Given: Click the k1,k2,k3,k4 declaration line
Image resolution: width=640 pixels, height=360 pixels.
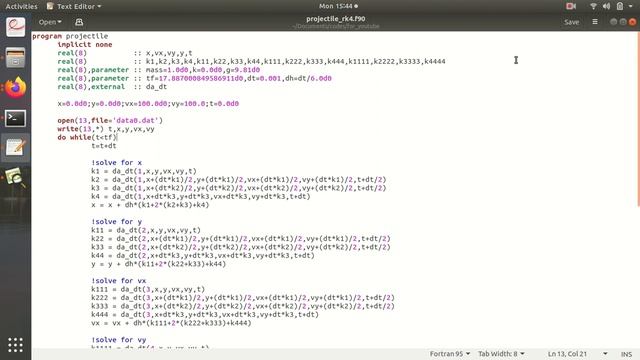Looking at the screenshot, I should [x=251, y=62].
